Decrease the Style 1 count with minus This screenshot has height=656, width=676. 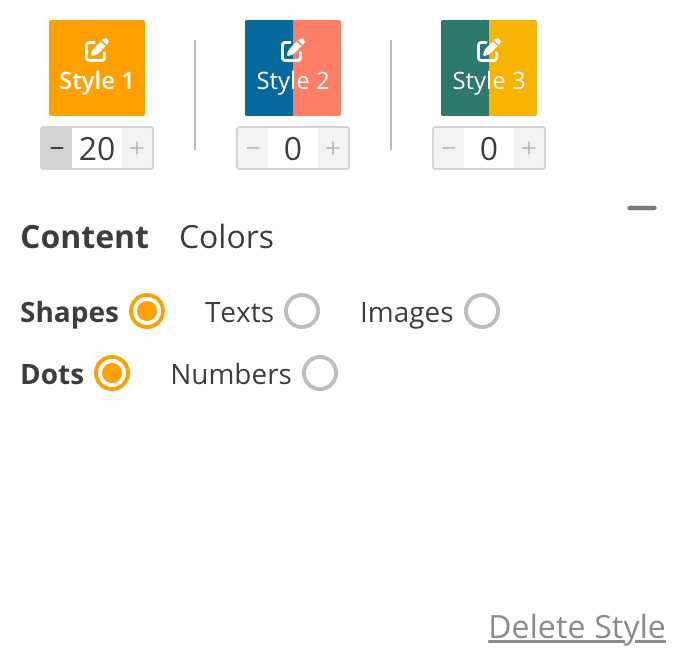pyautogui.click(x=56, y=149)
